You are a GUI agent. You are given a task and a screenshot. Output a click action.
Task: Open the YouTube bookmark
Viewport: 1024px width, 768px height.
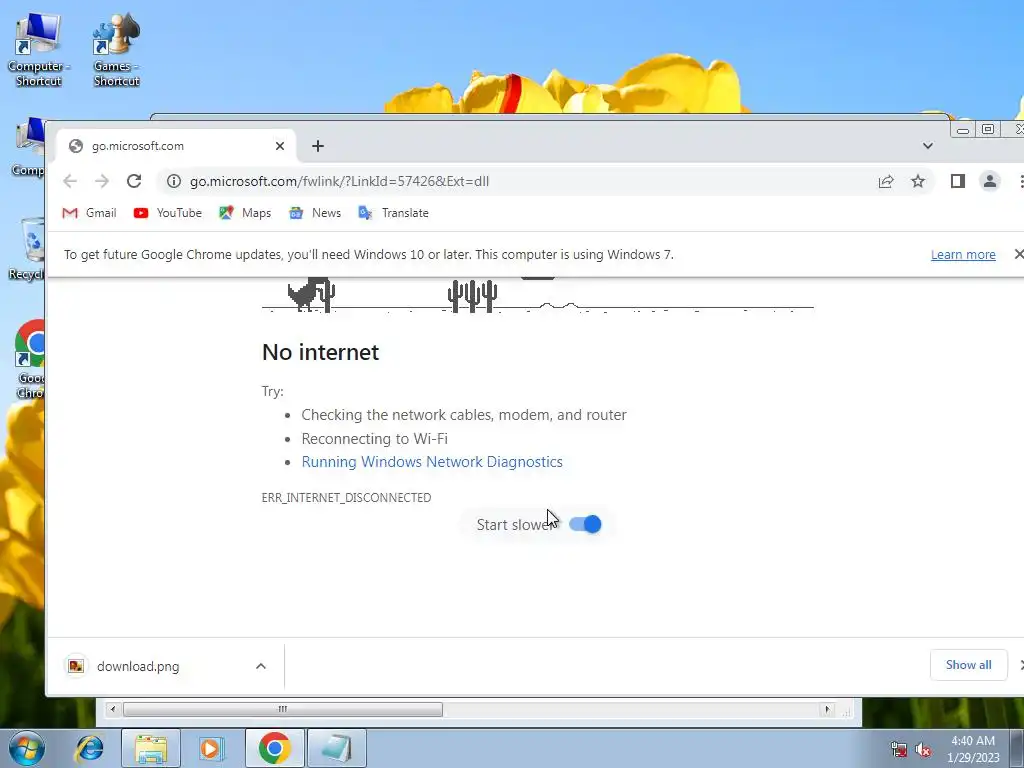point(168,213)
